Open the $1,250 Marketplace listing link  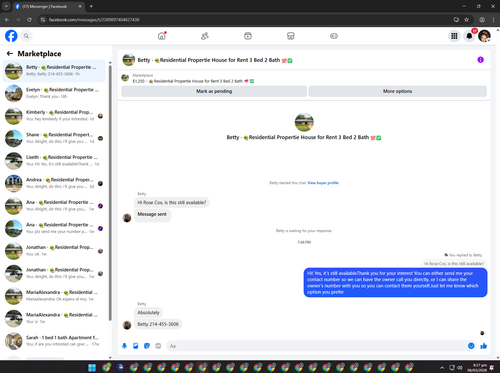click(193, 81)
